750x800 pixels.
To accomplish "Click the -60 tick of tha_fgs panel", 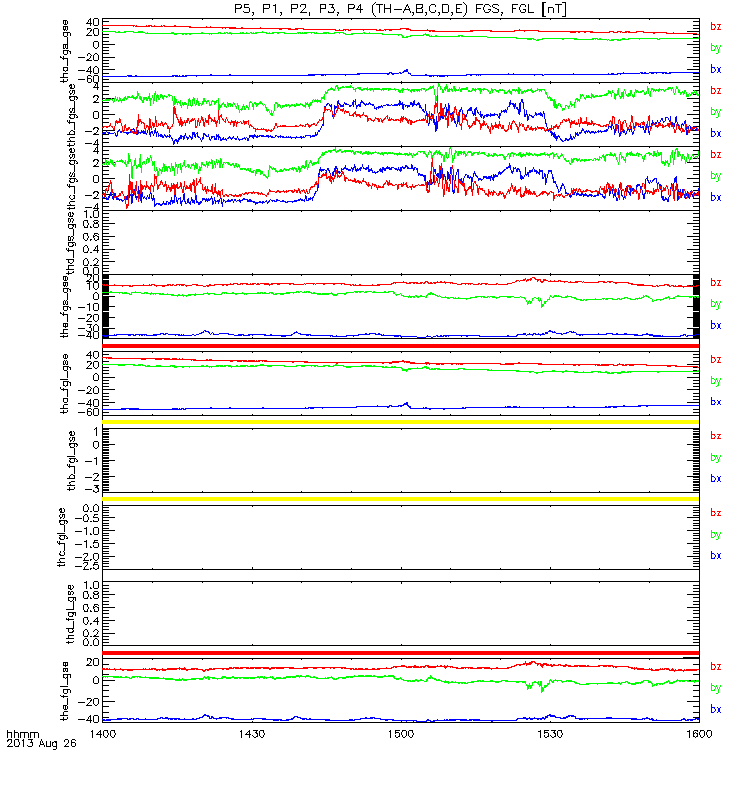I will (89, 79).
